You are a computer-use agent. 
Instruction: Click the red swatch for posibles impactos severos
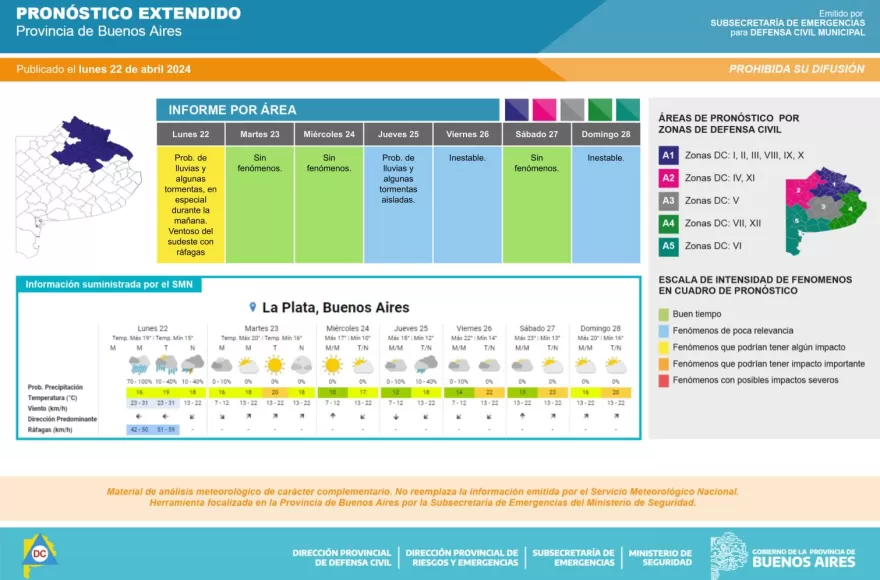click(663, 381)
